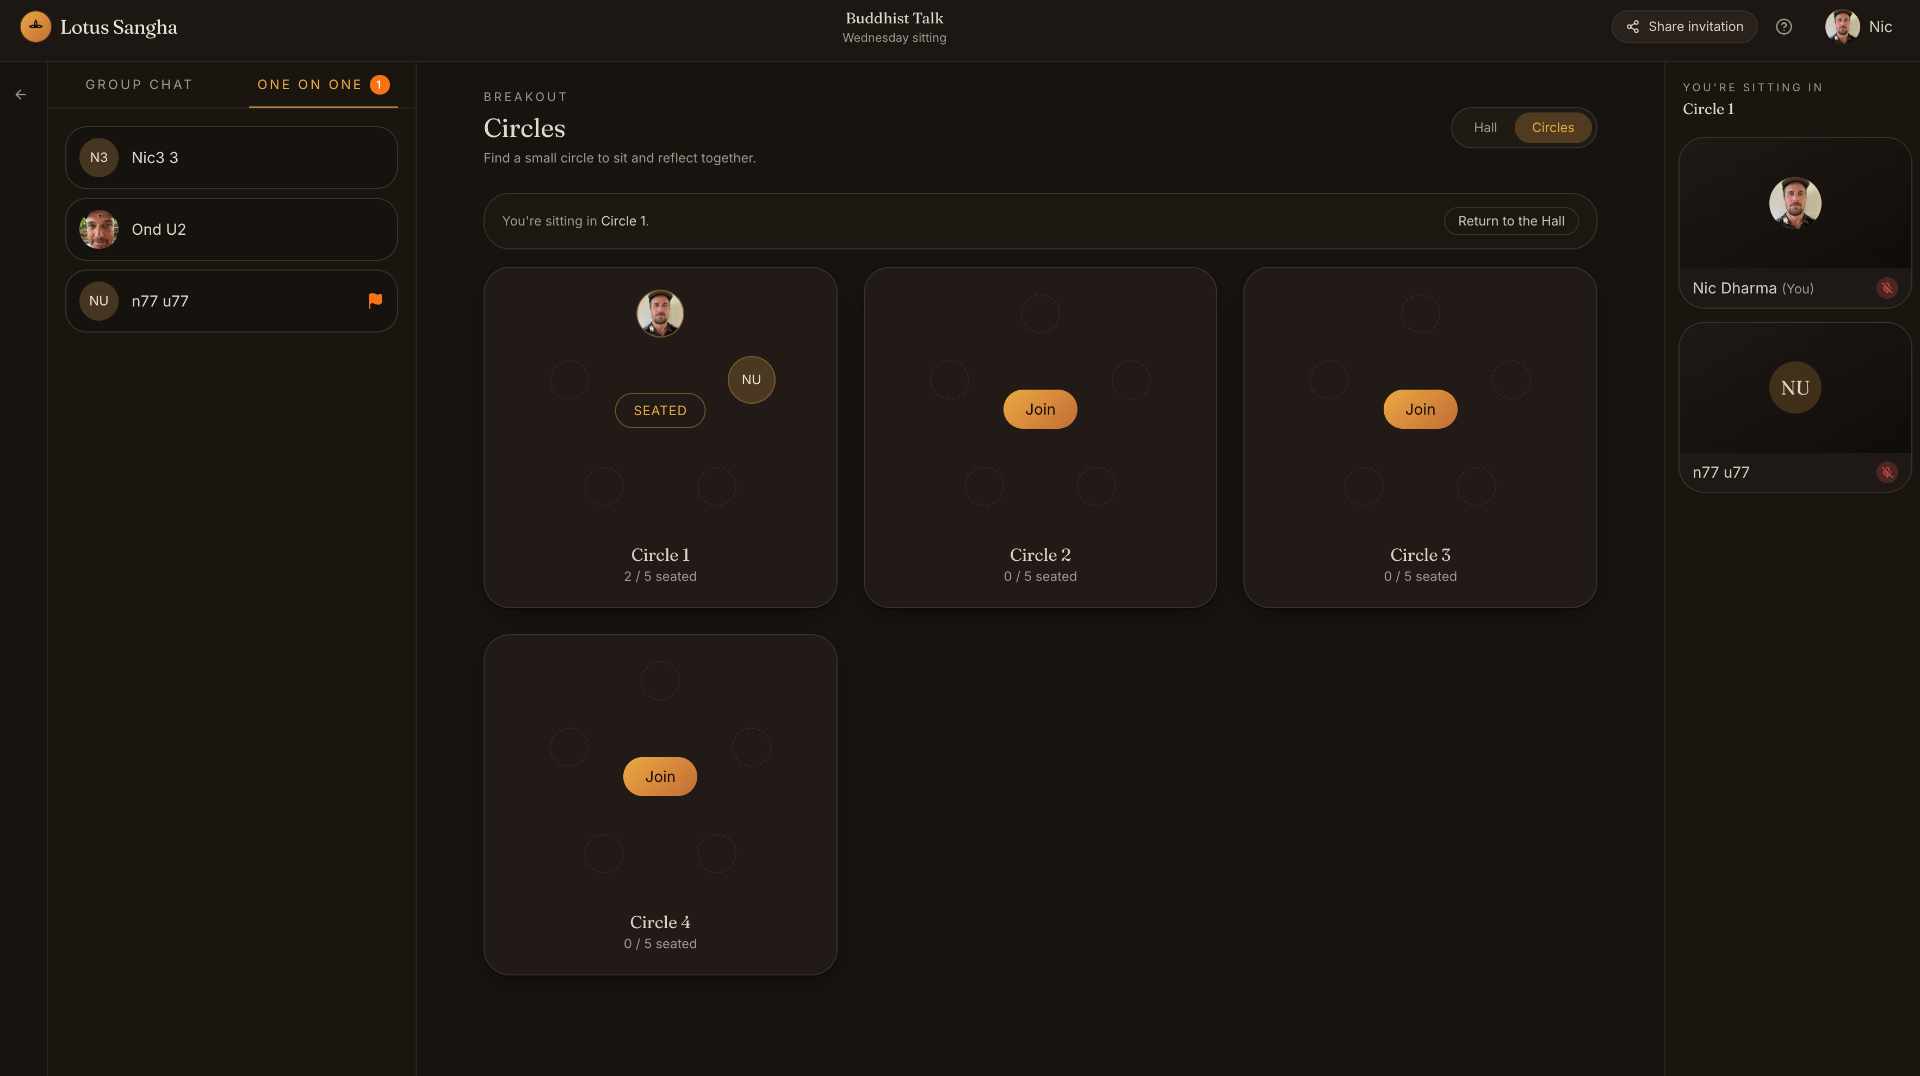Screen dimensions: 1920x1076
Task: Click '2 / 5 seated' text
Action: coord(660,577)
